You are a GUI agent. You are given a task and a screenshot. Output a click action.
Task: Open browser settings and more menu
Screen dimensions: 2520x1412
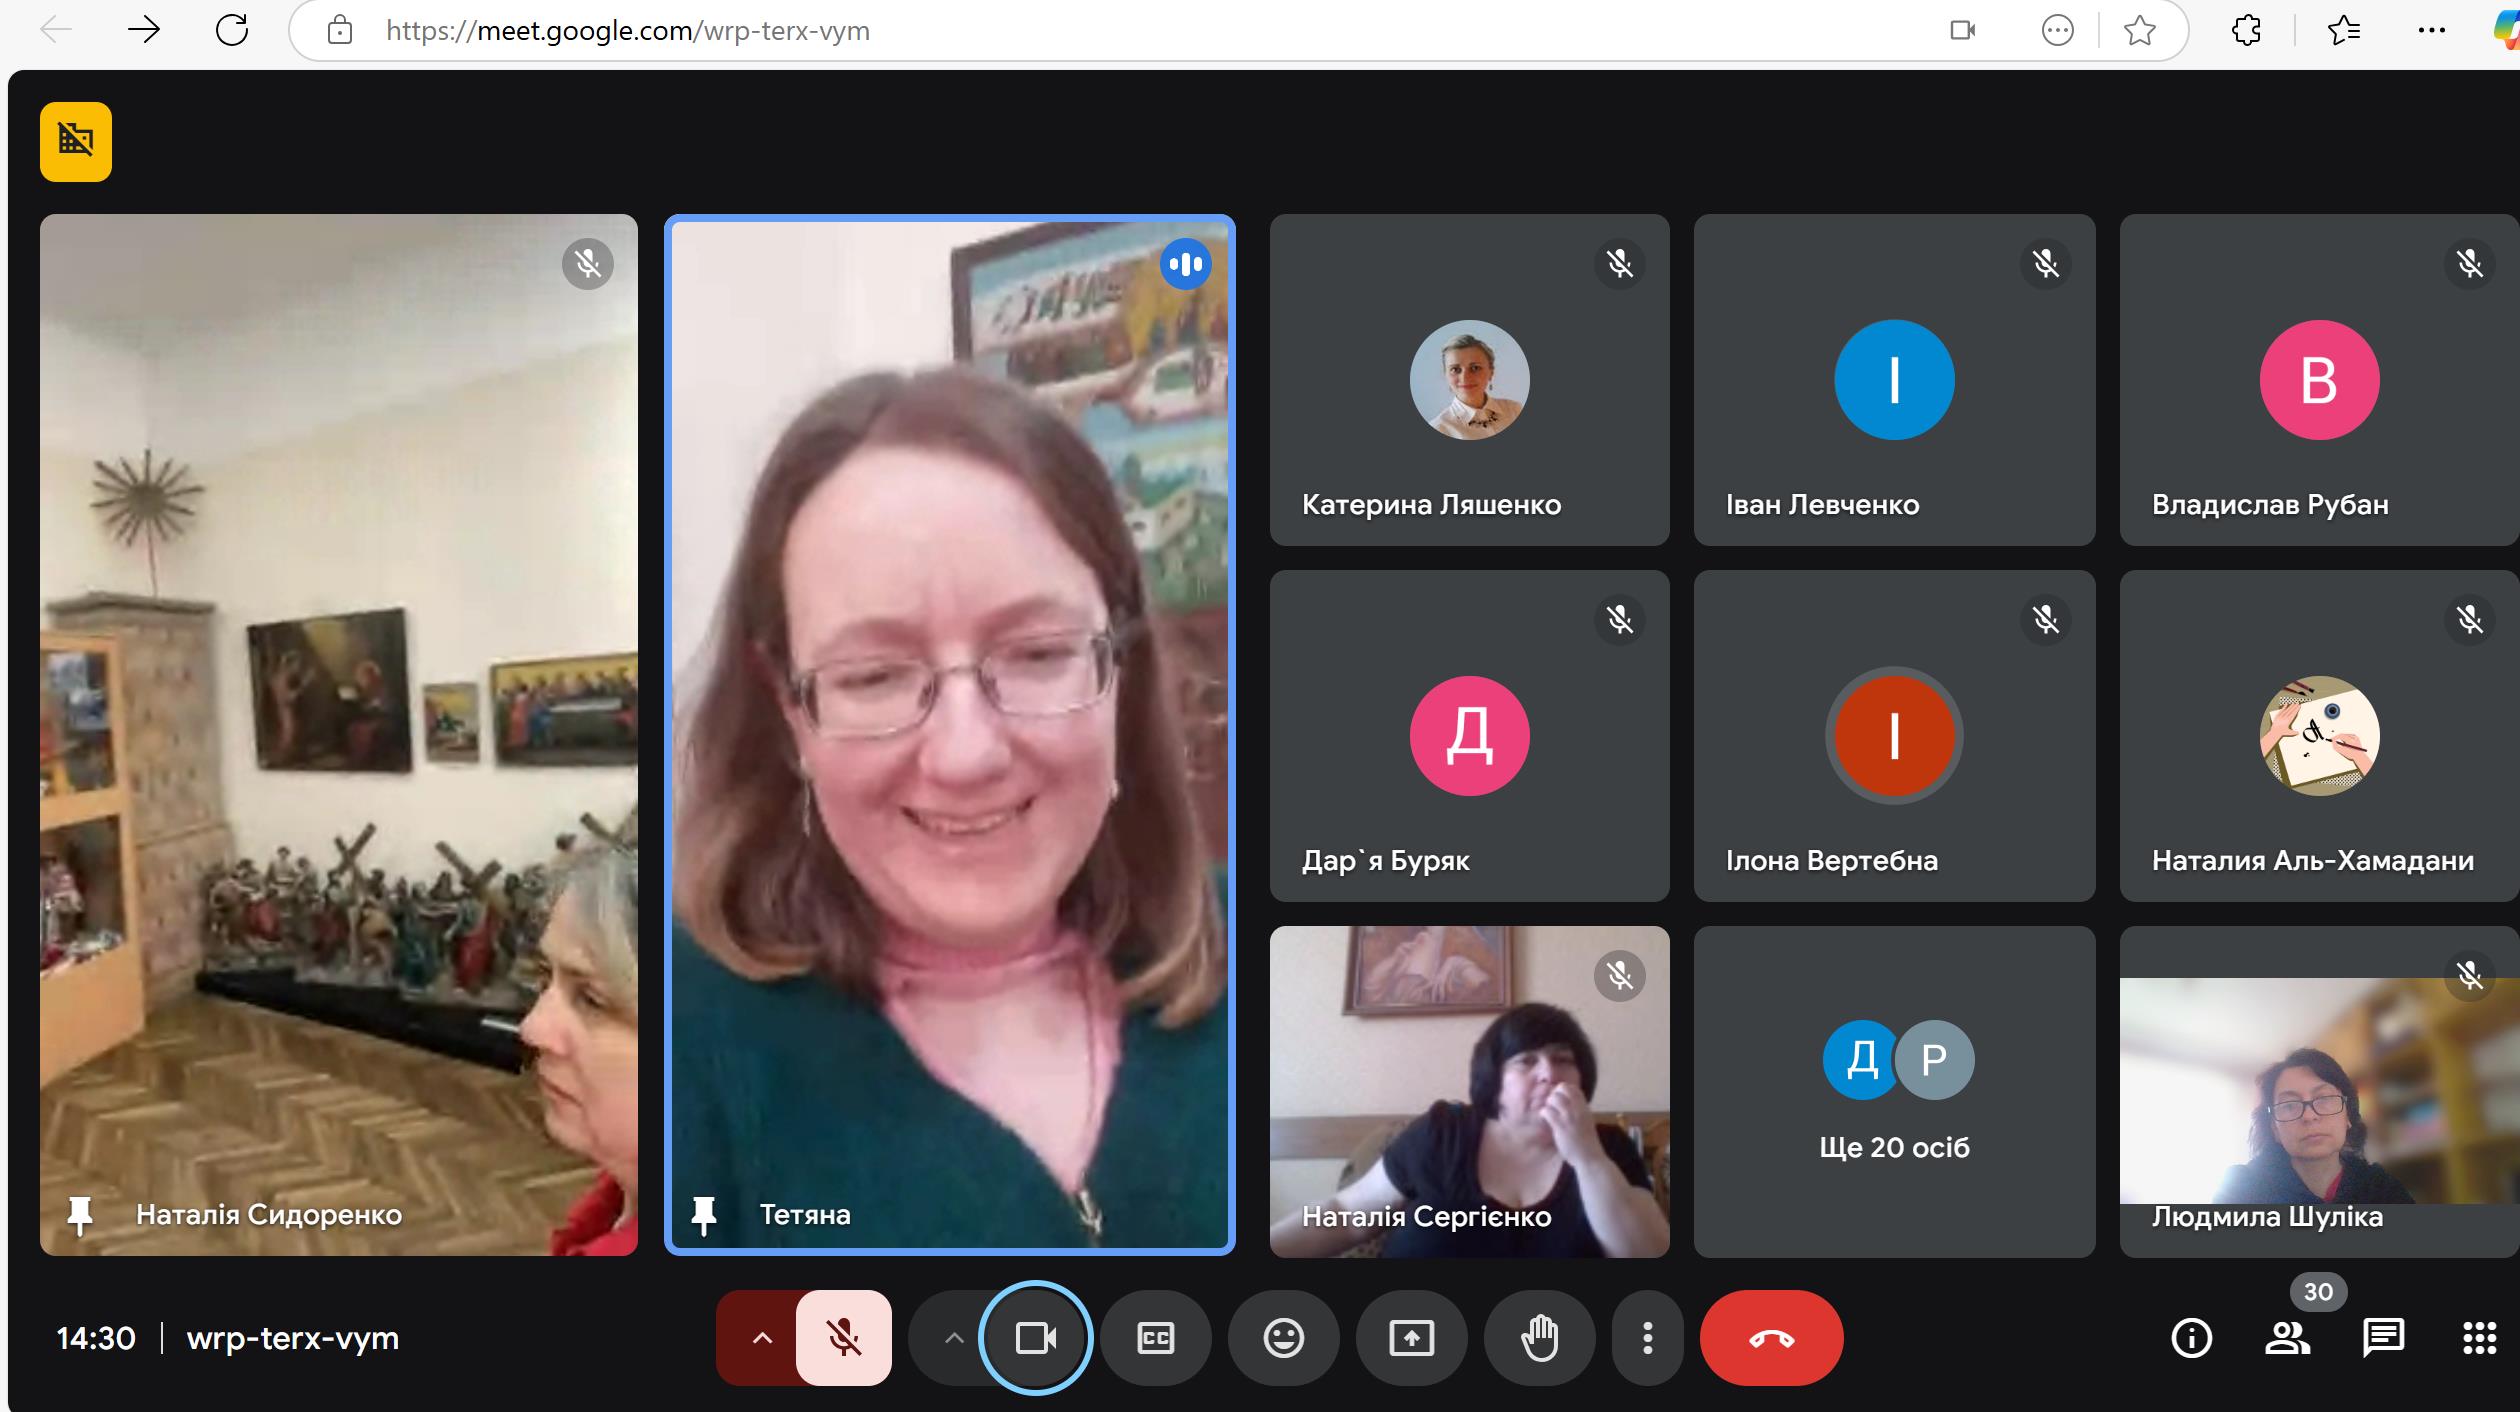coord(2431,31)
